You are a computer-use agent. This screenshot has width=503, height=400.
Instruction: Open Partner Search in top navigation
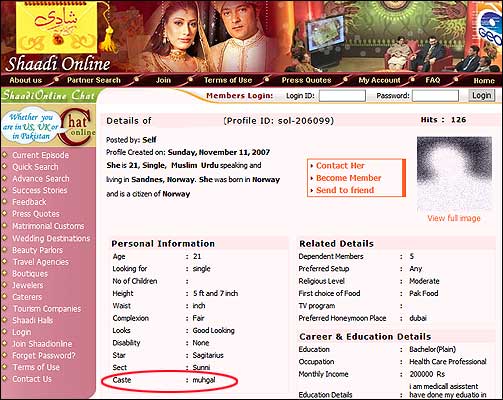(94, 80)
